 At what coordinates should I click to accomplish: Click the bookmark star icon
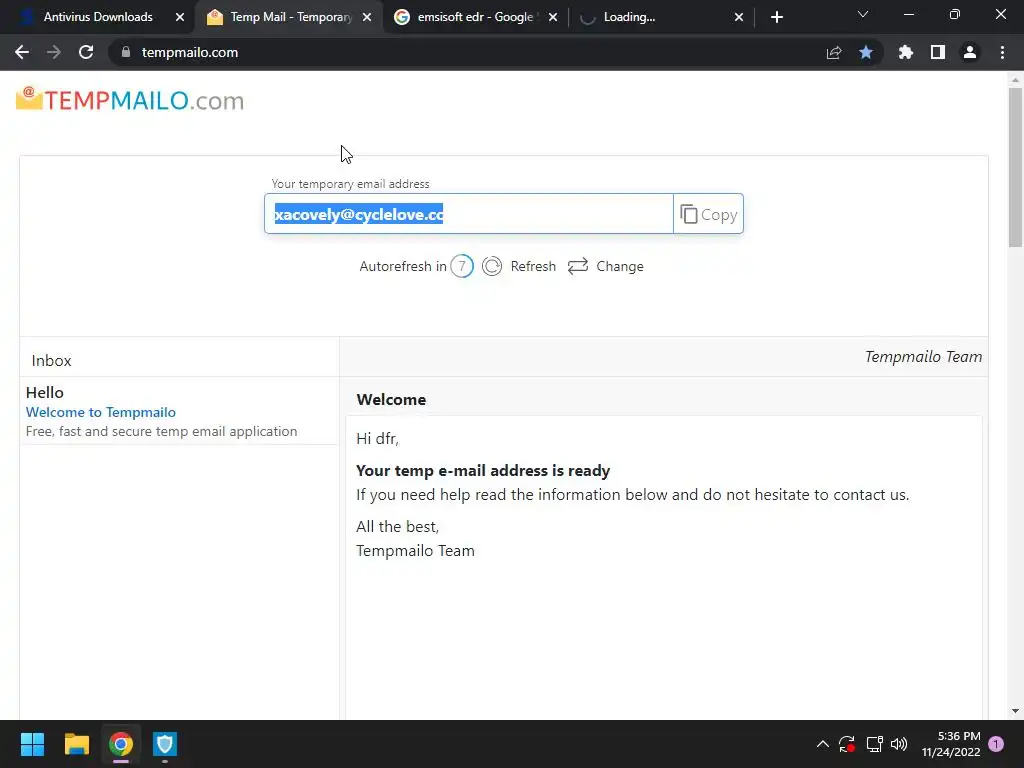[866, 52]
